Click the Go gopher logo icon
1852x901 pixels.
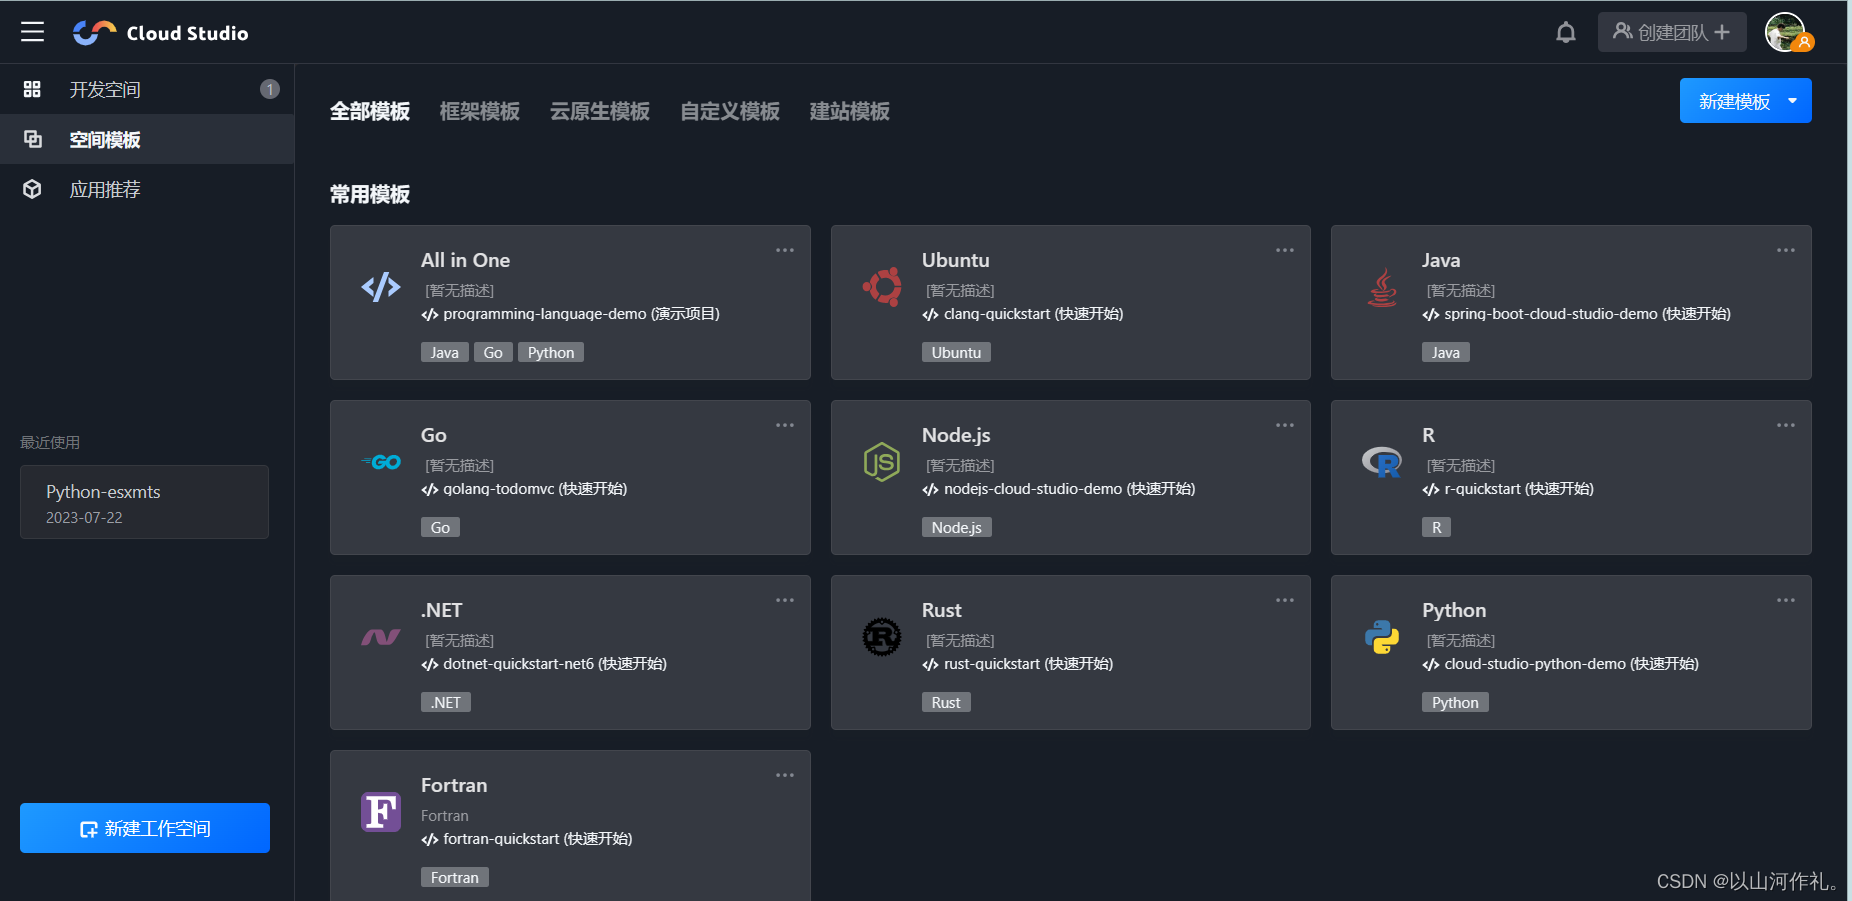tap(381, 462)
